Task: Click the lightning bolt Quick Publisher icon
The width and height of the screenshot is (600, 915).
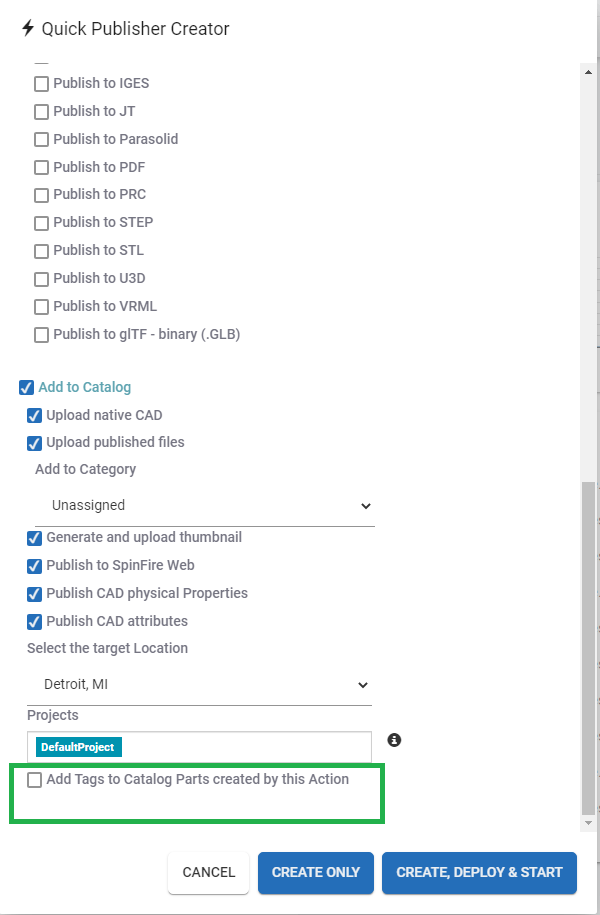Action: (28, 28)
